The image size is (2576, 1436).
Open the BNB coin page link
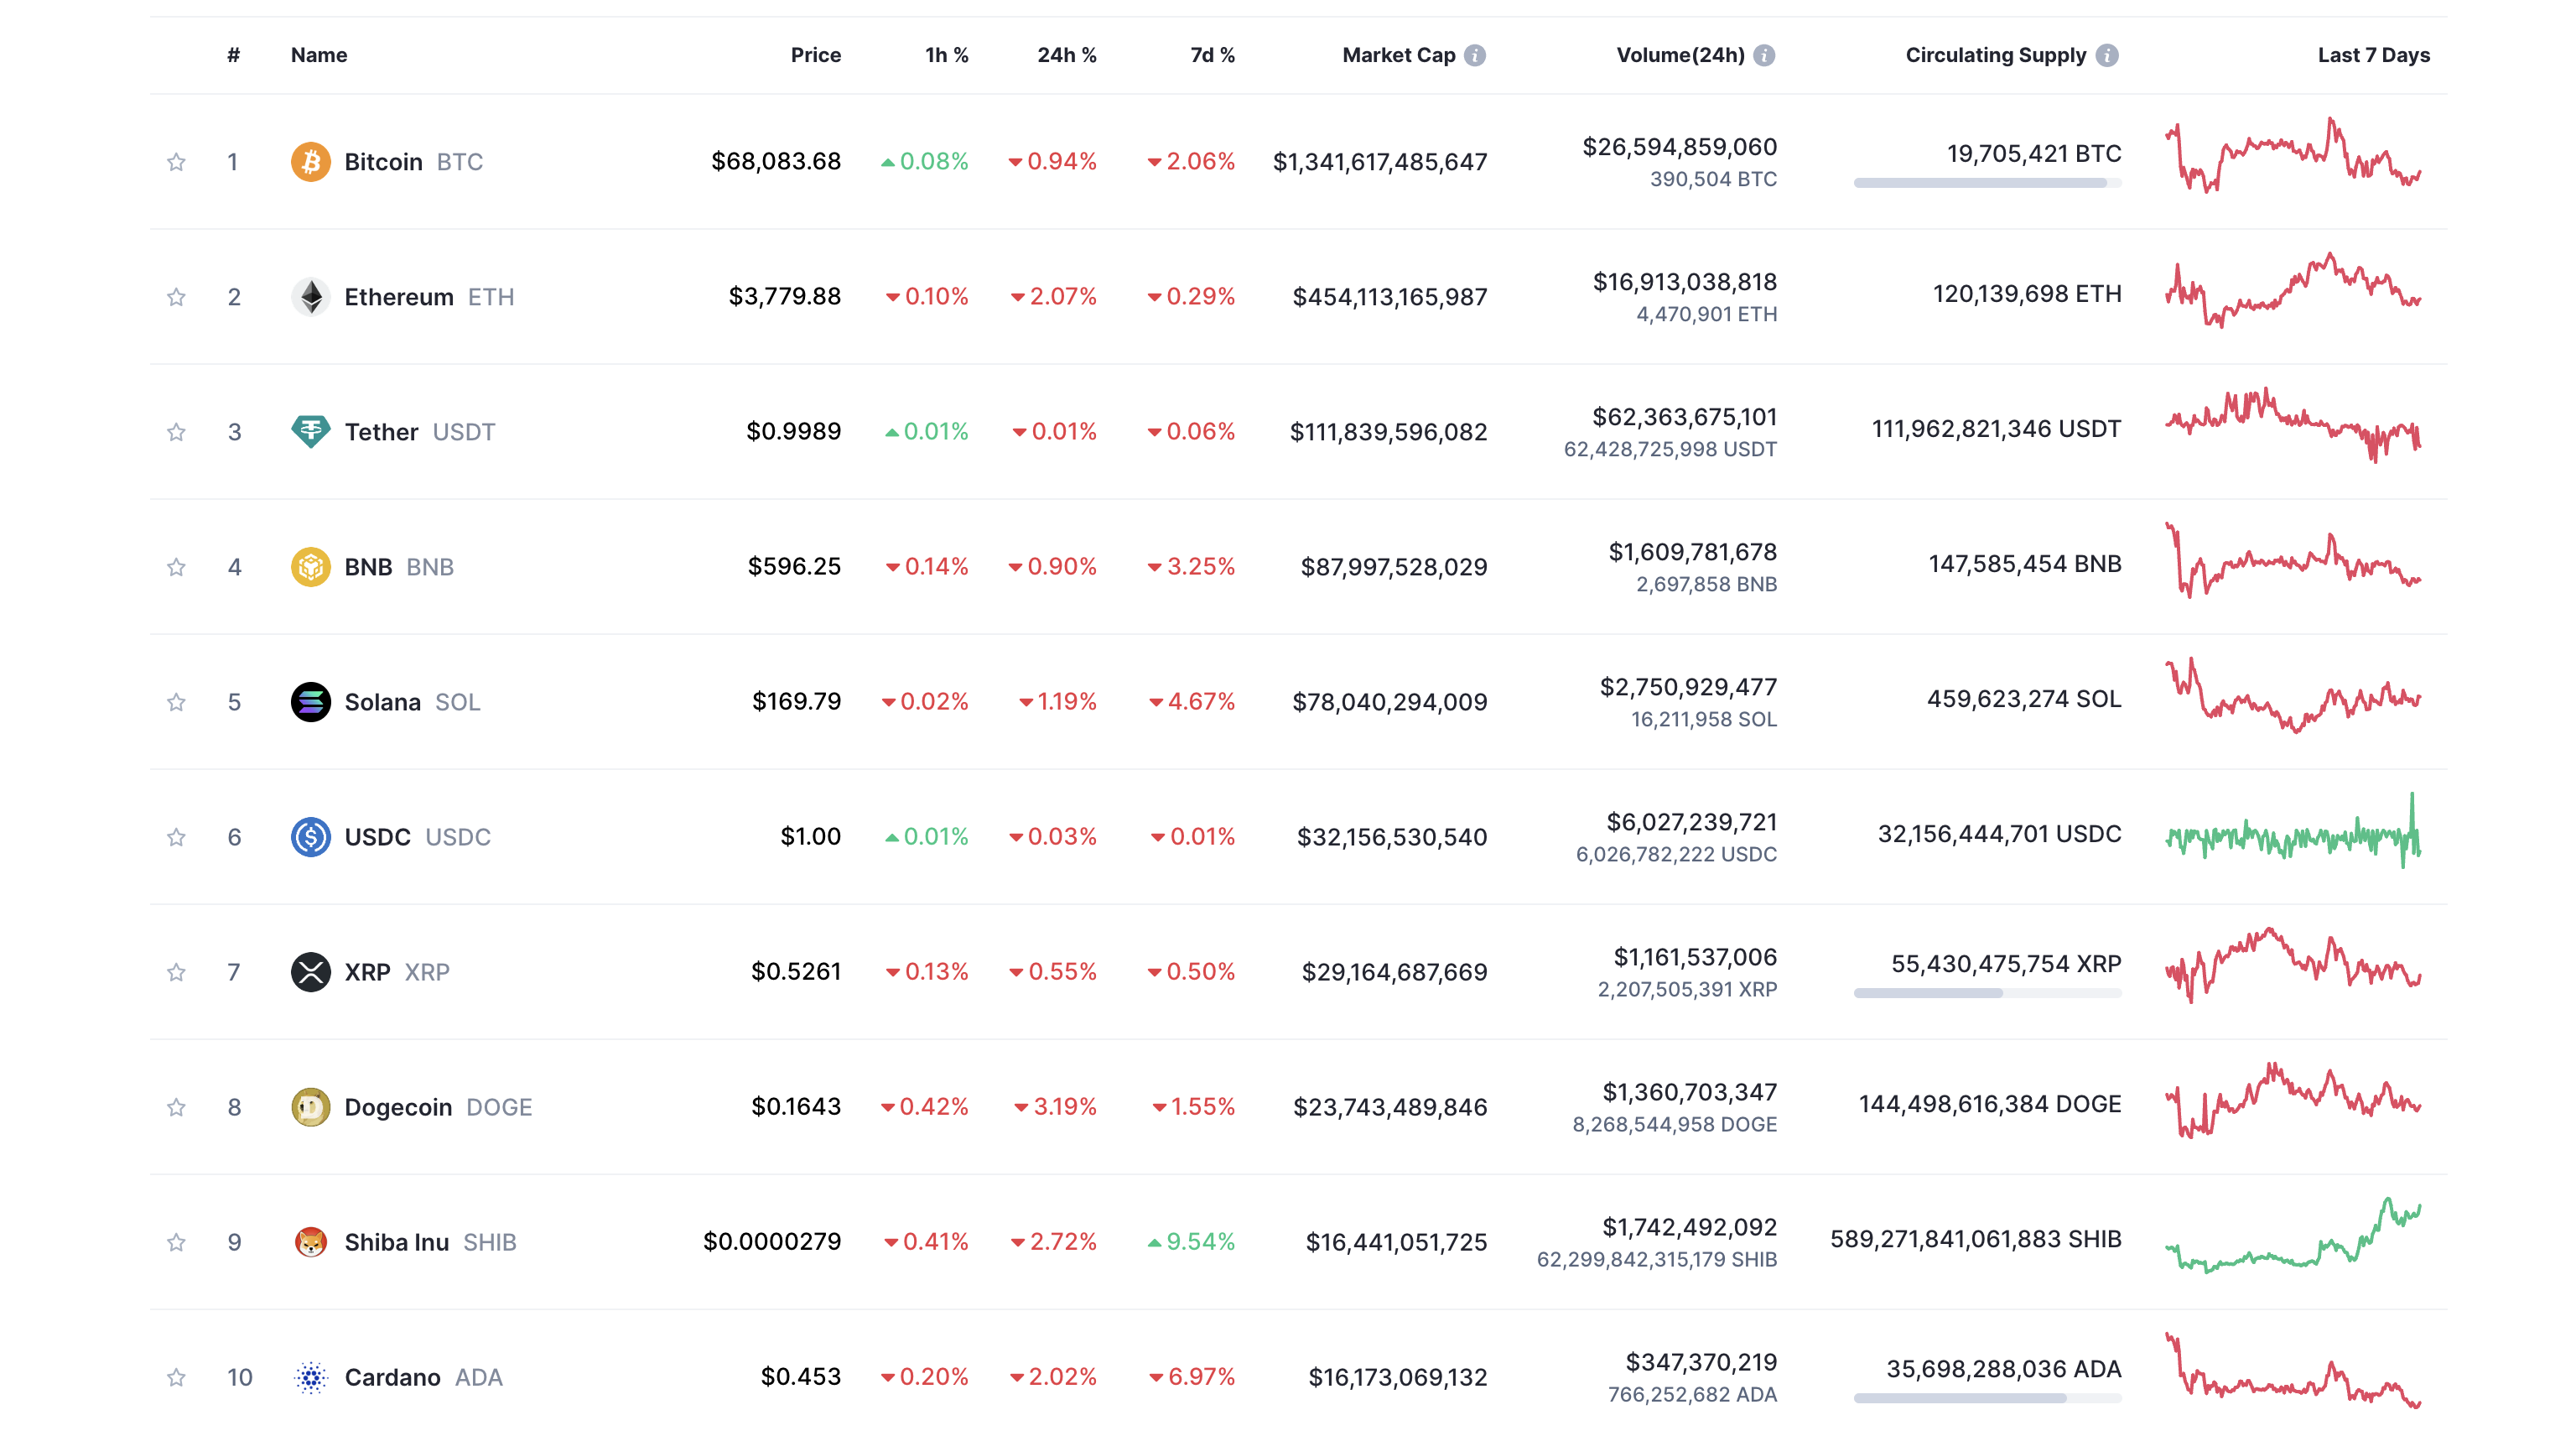tap(368, 566)
